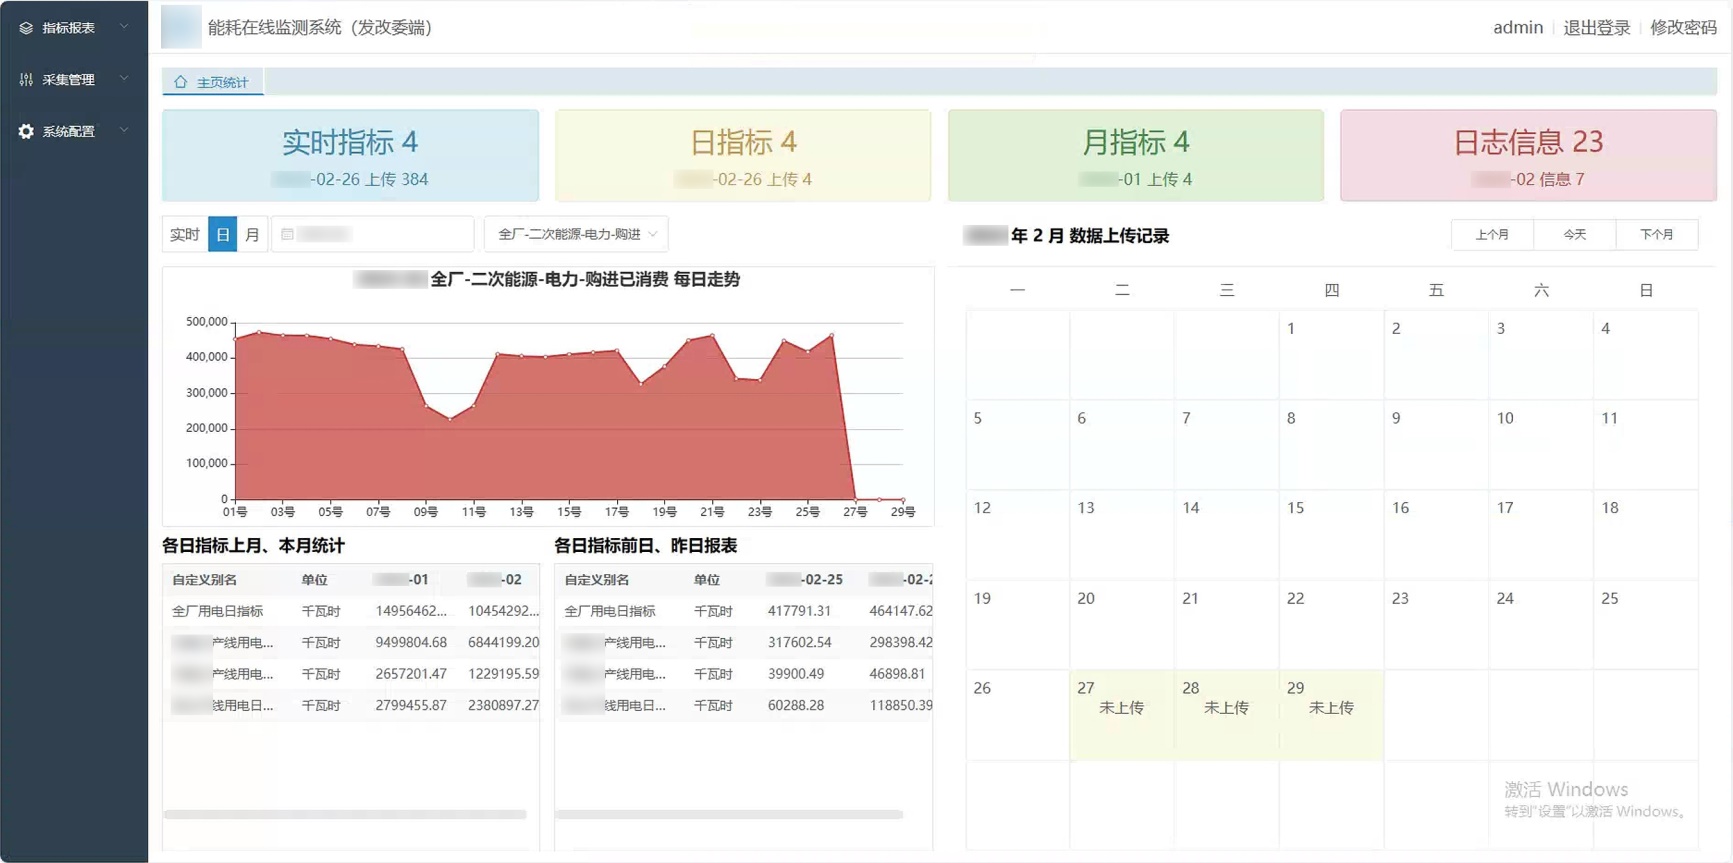Click the chart data point above 09号
The width and height of the screenshot is (1733, 863).
click(426, 406)
